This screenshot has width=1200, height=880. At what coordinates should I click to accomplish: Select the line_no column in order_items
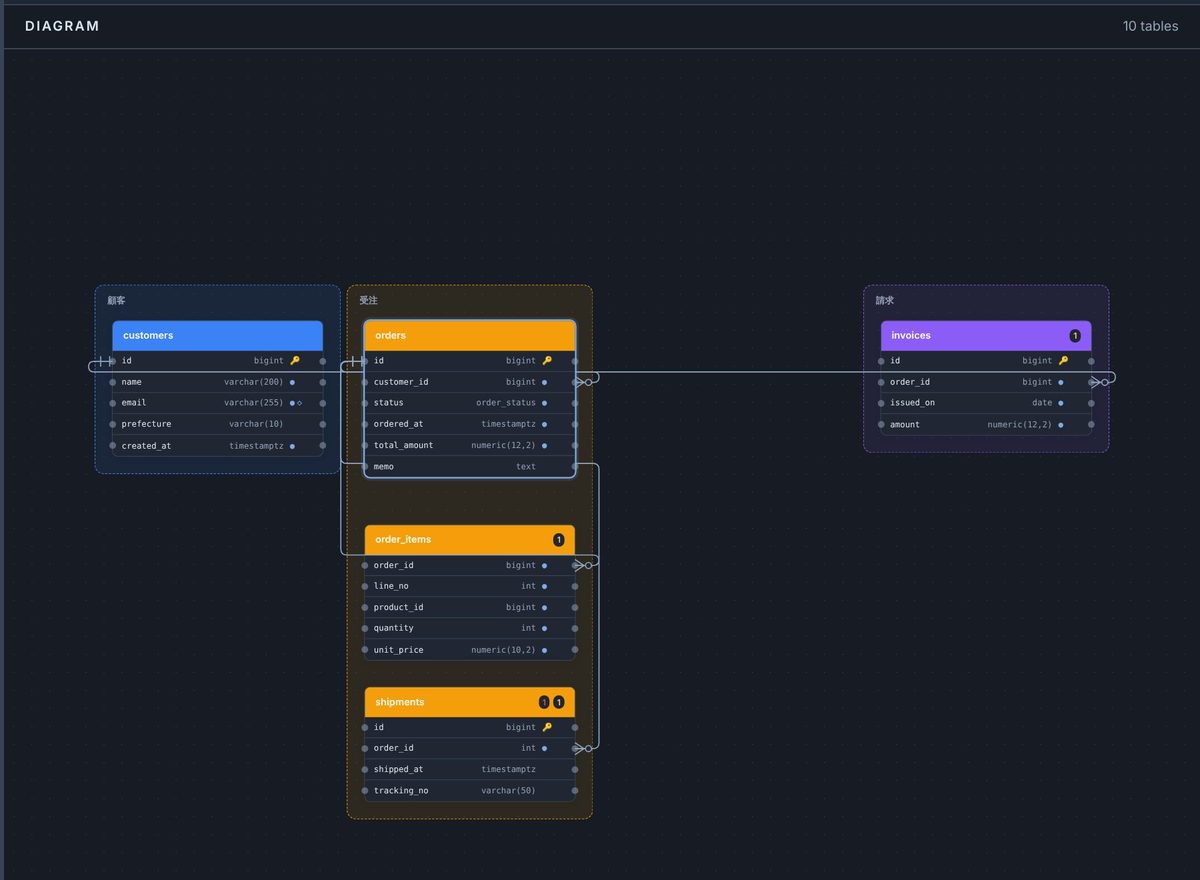click(470, 586)
